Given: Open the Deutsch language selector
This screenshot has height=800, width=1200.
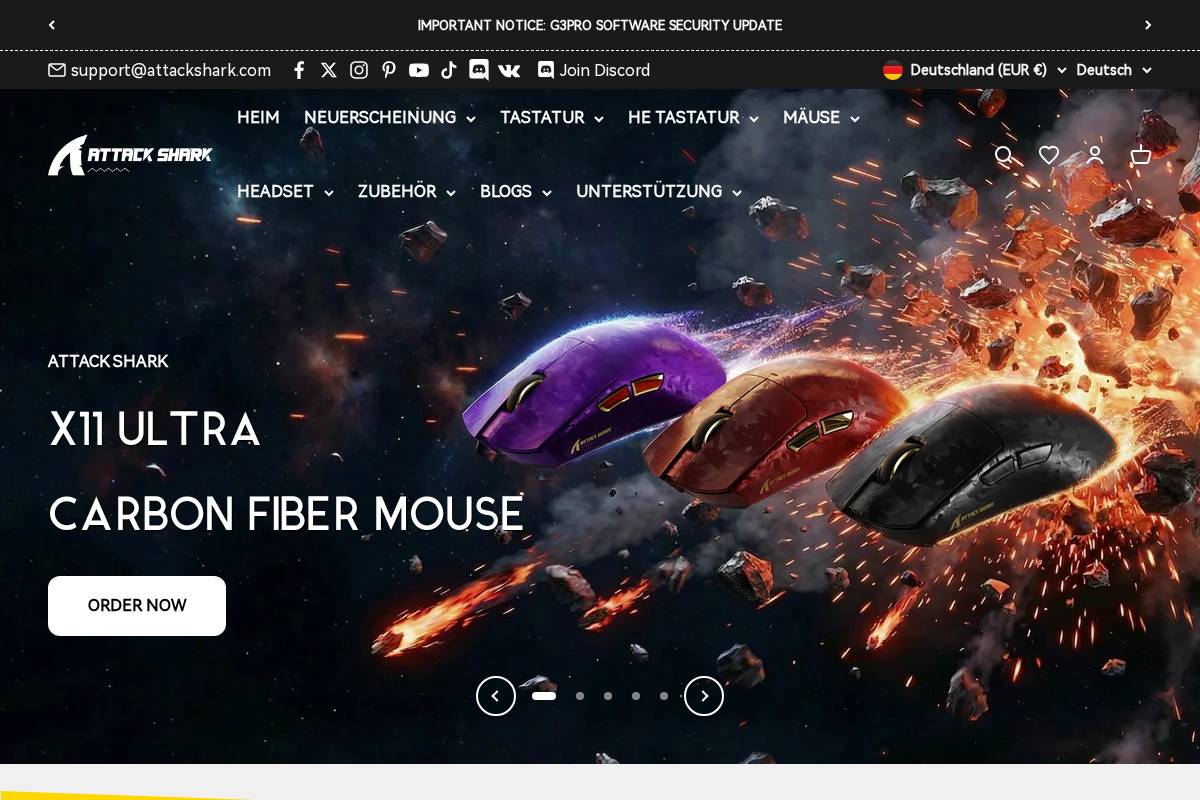Looking at the screenshot, I should click(1114, 70).
